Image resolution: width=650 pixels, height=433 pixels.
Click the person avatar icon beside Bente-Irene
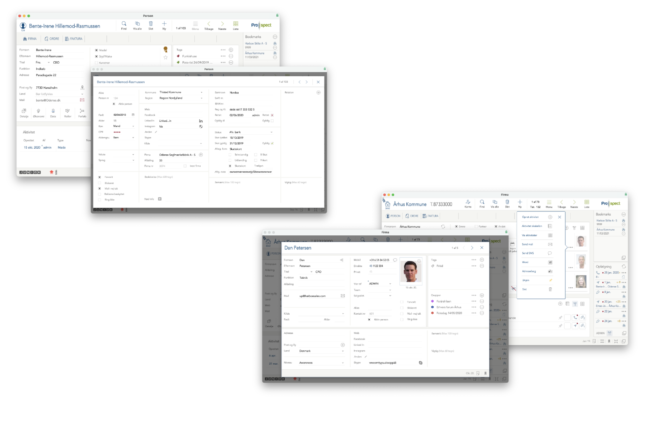pos(25,24)
